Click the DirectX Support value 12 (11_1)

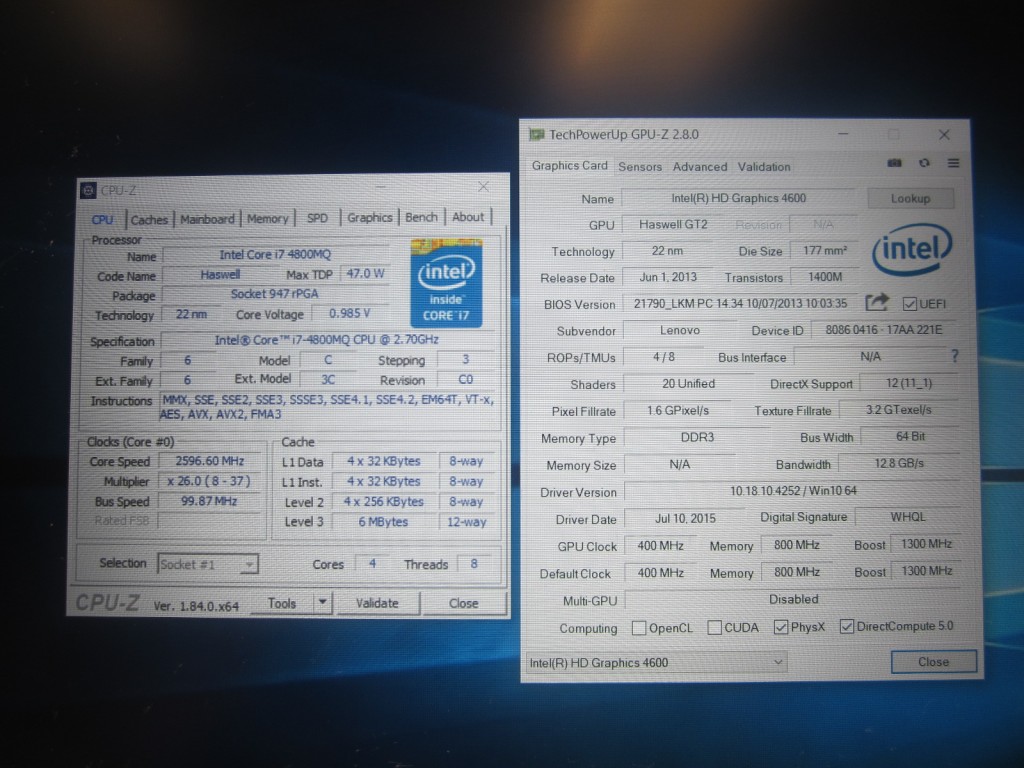coord(909,383)
